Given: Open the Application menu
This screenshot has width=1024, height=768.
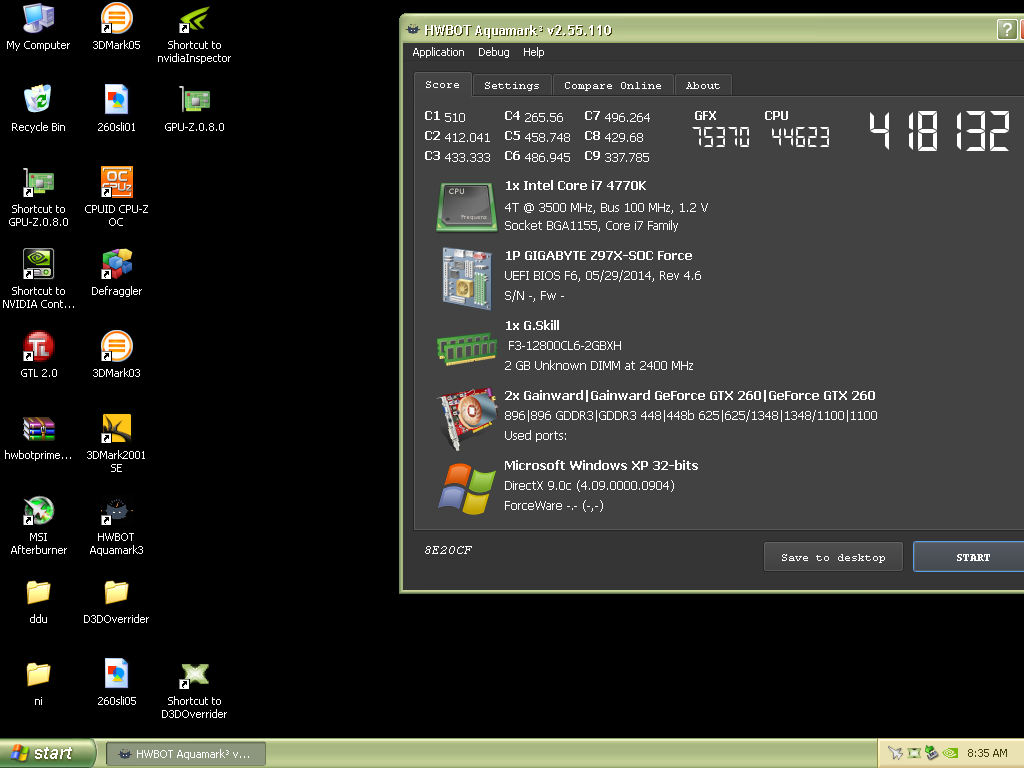Looking at the screenshot, I should 438,52.
